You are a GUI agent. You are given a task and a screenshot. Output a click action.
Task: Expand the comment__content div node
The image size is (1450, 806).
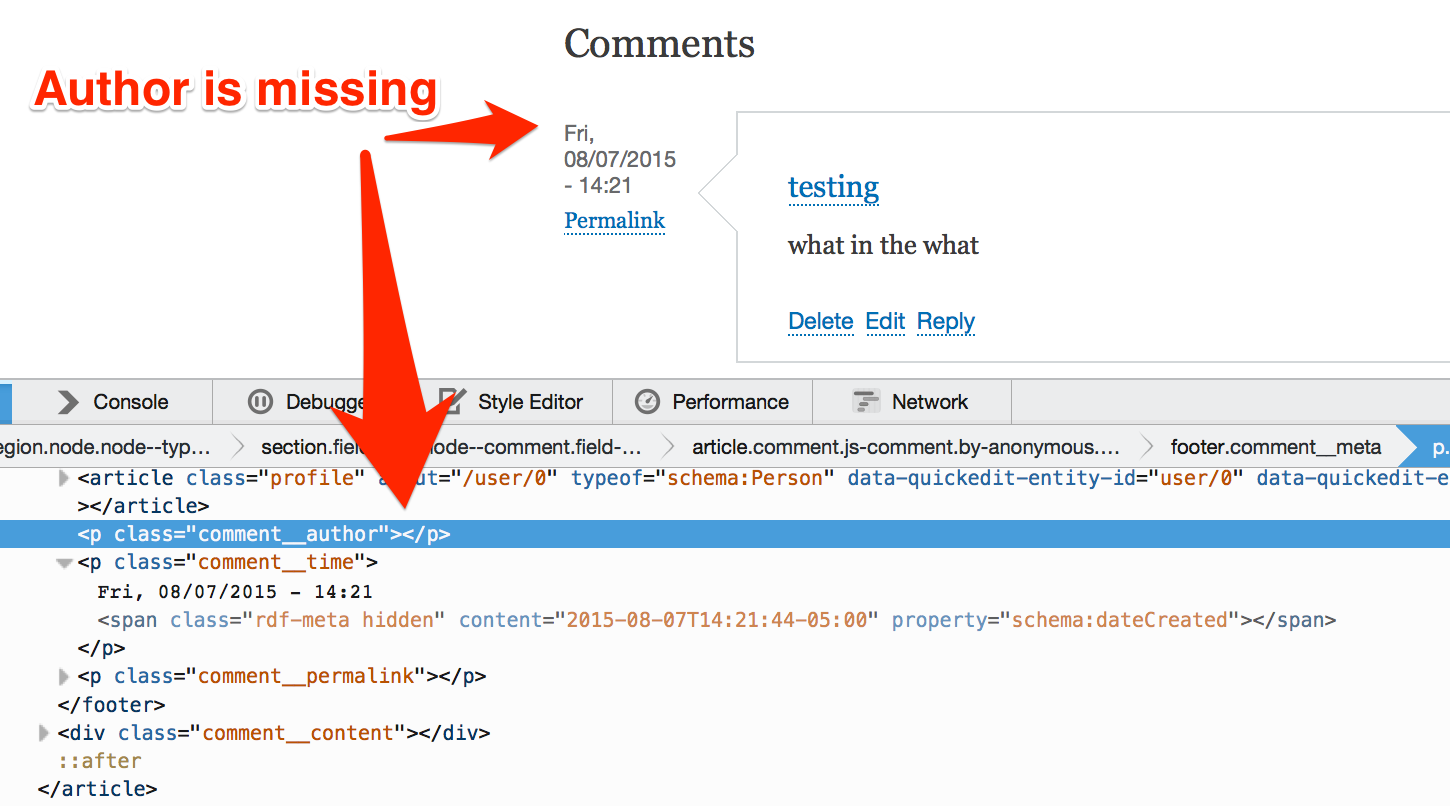pyautogui.click(x=44, y=733)
